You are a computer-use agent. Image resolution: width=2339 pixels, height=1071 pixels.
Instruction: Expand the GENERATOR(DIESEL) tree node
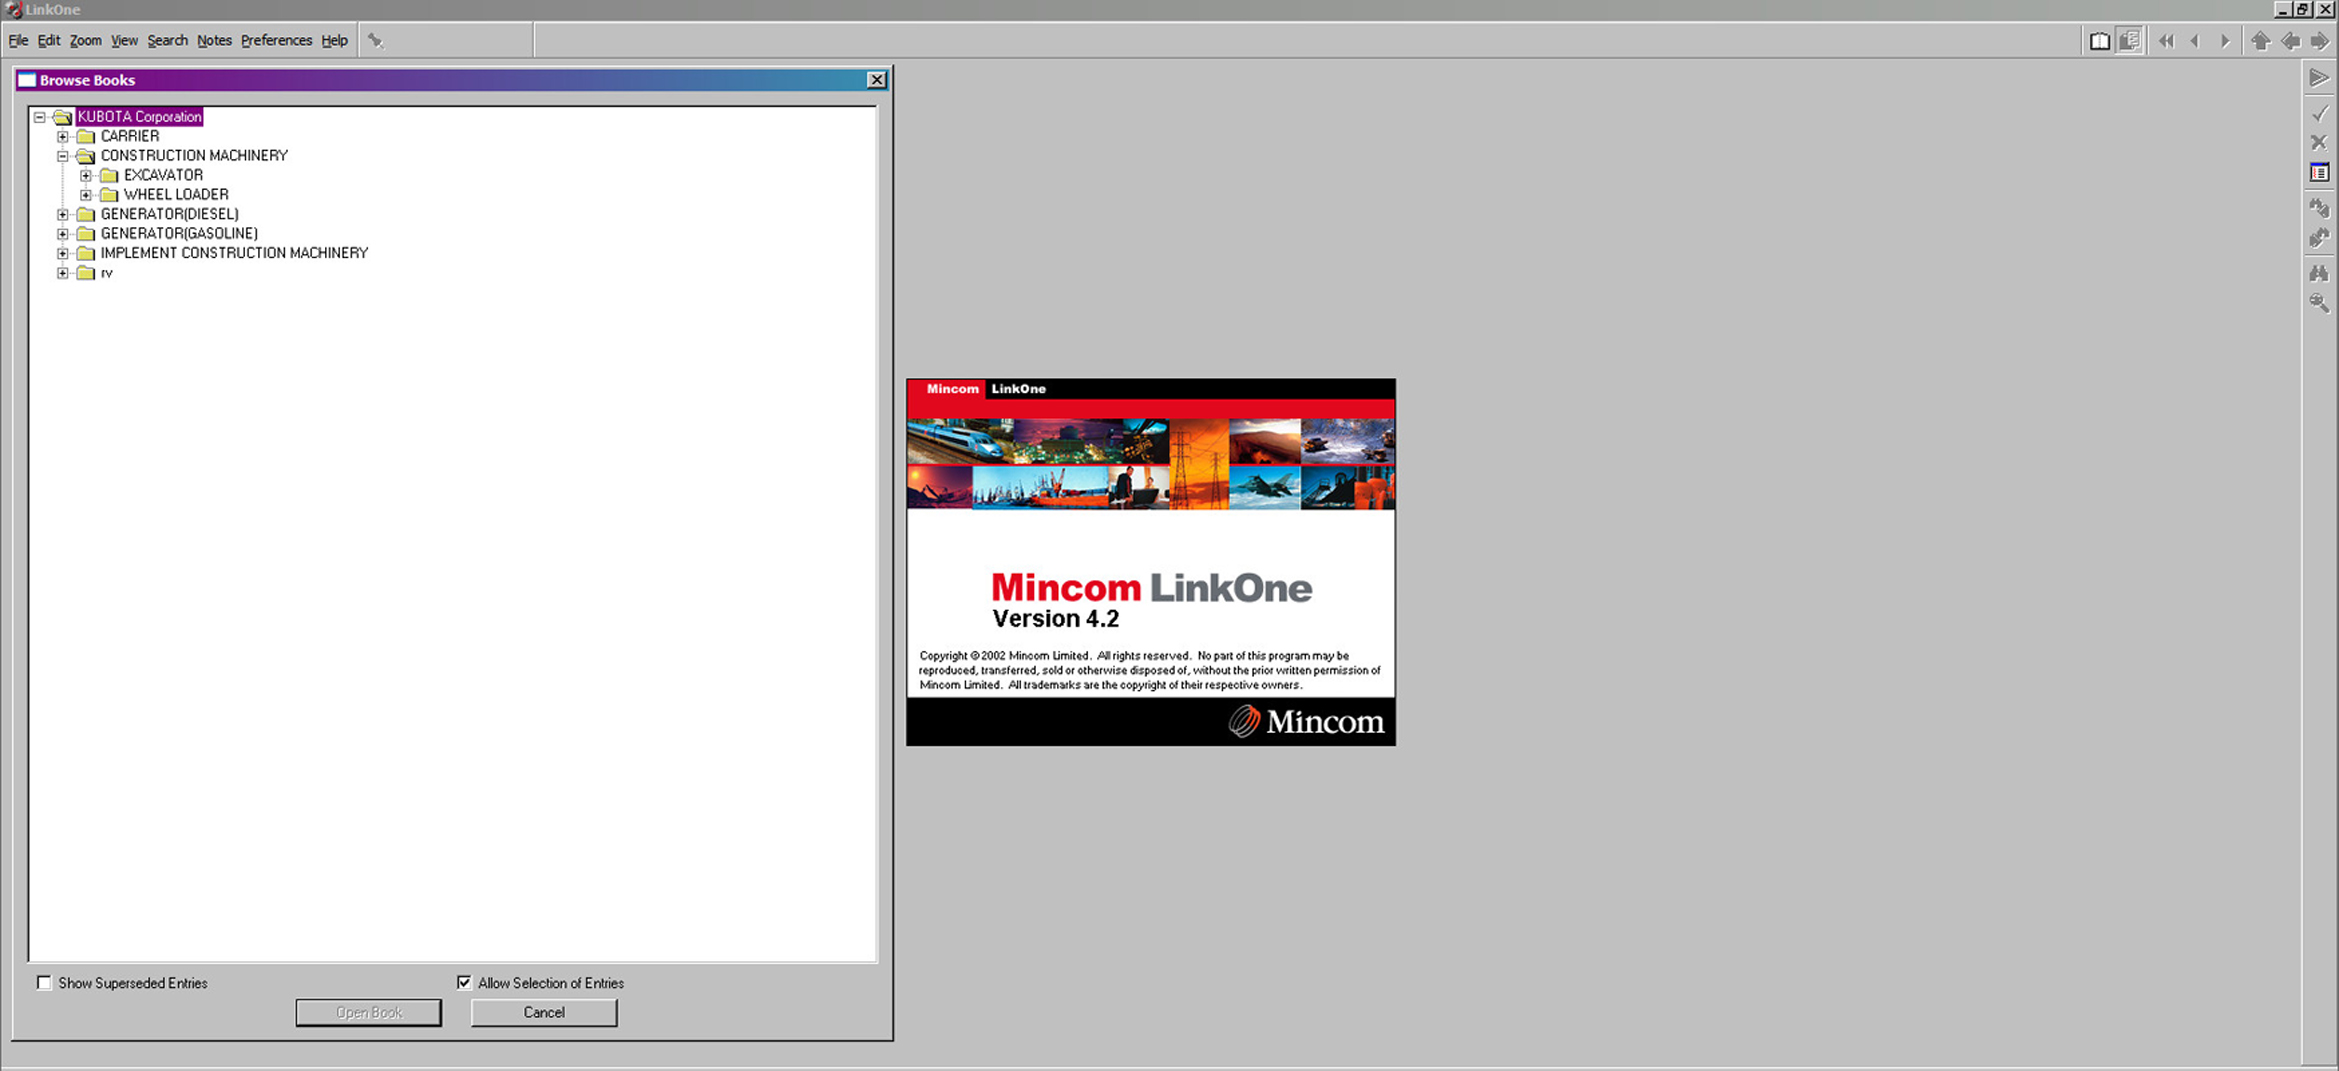[x=63, y=214]
